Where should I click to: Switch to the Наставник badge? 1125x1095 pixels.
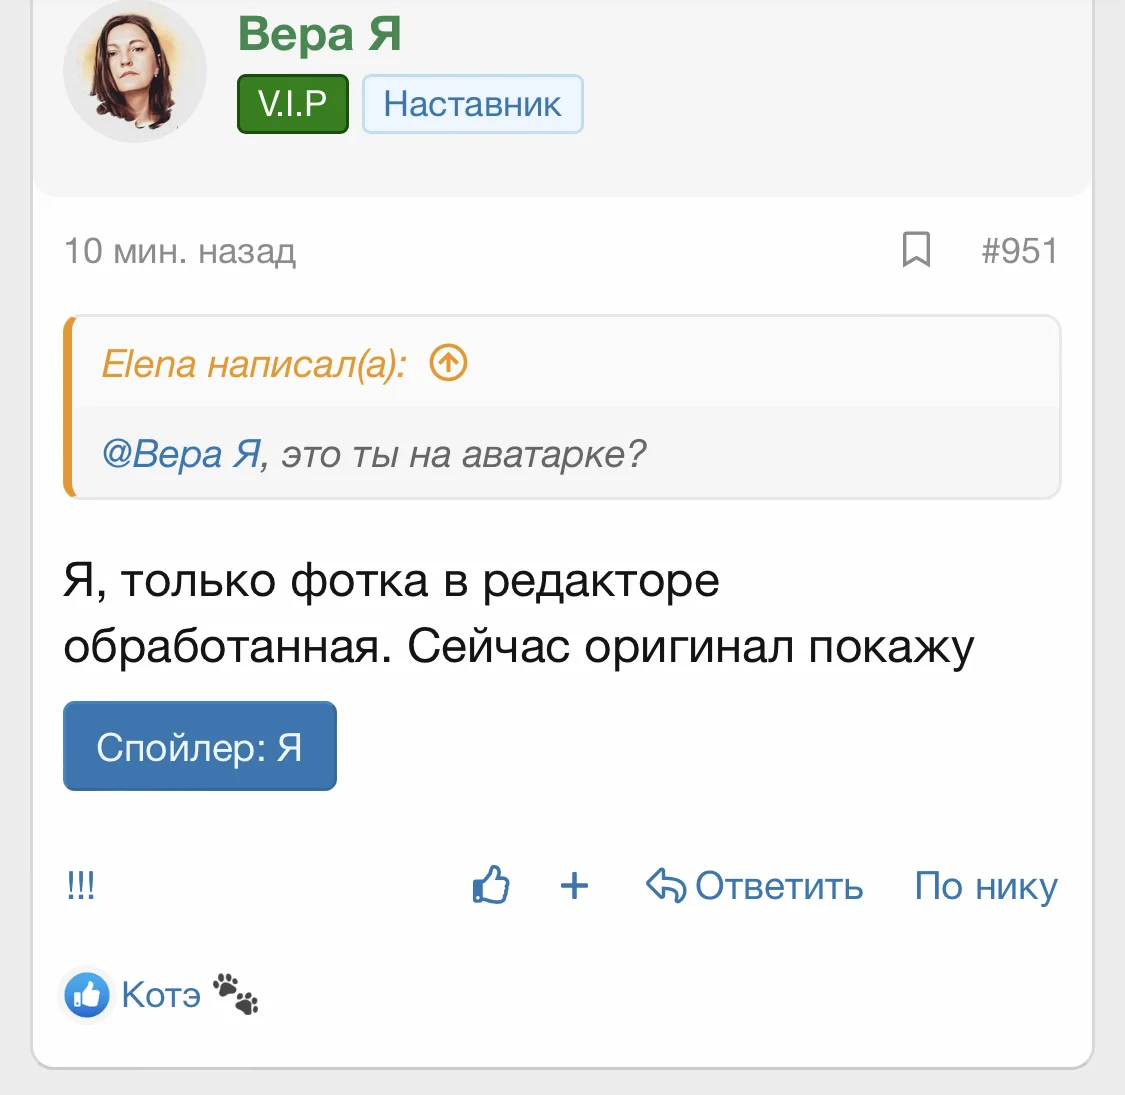click(472, 103)
